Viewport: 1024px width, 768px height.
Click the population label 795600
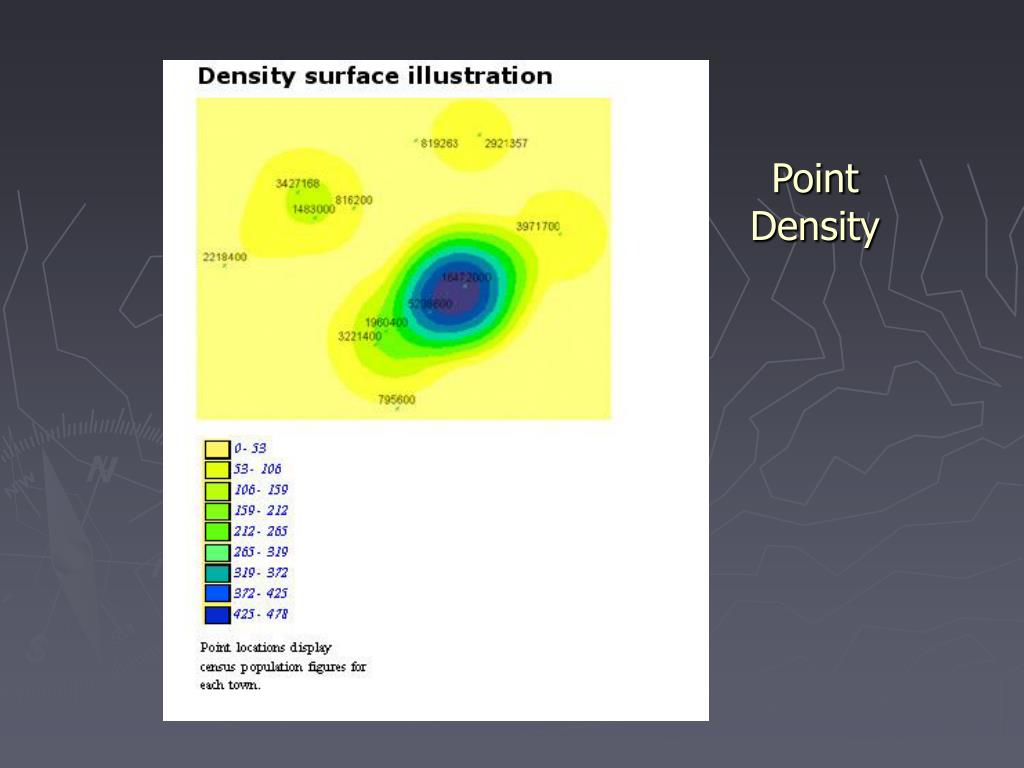396,400
